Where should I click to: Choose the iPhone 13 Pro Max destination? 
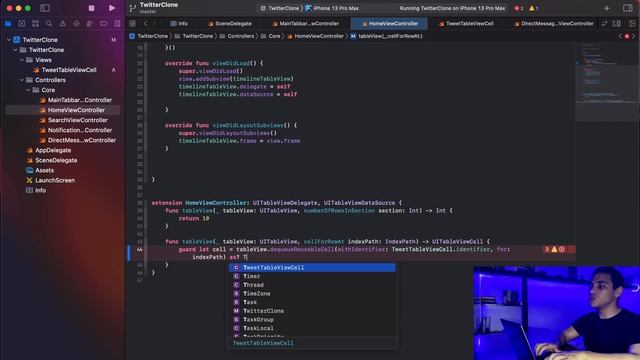[x=332, y=8]
